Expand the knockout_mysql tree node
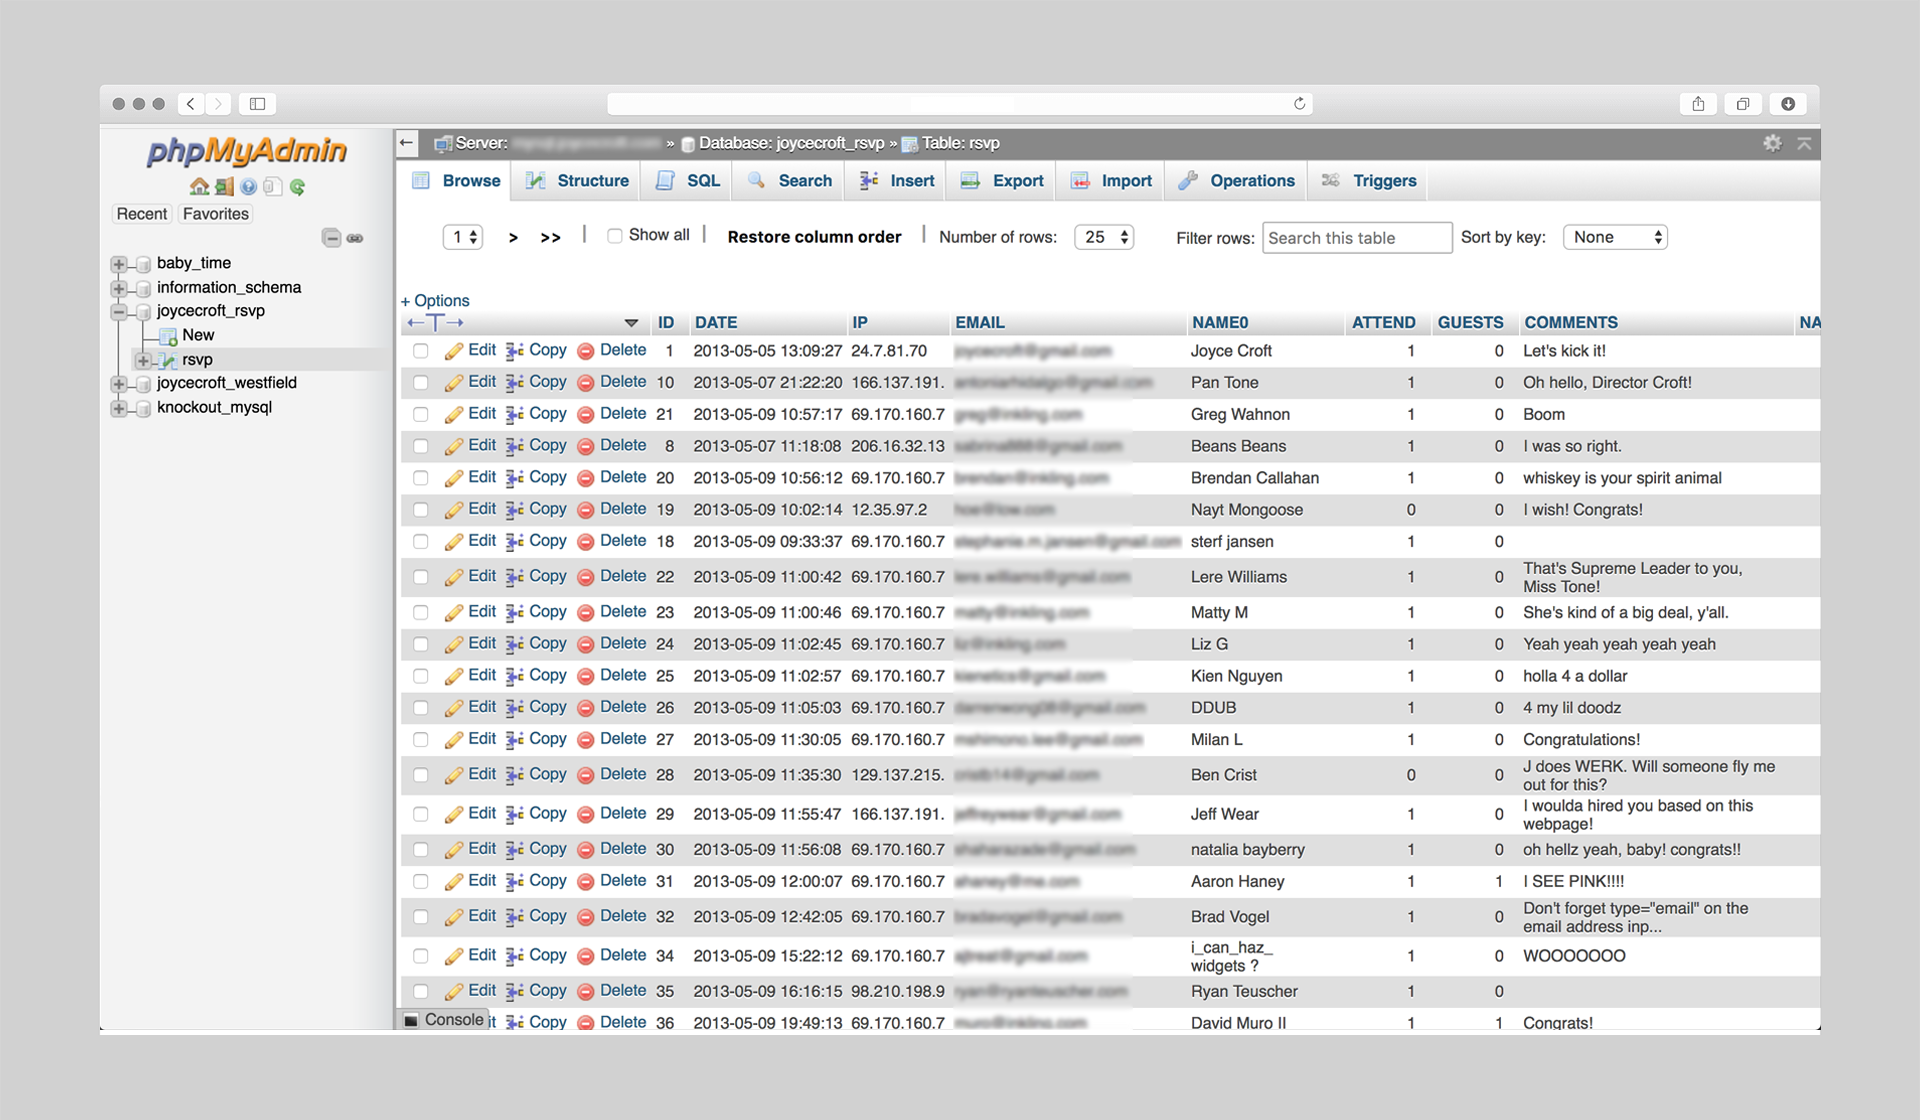This screenshot has width=1920, height=1120. (x=119, y=408)
